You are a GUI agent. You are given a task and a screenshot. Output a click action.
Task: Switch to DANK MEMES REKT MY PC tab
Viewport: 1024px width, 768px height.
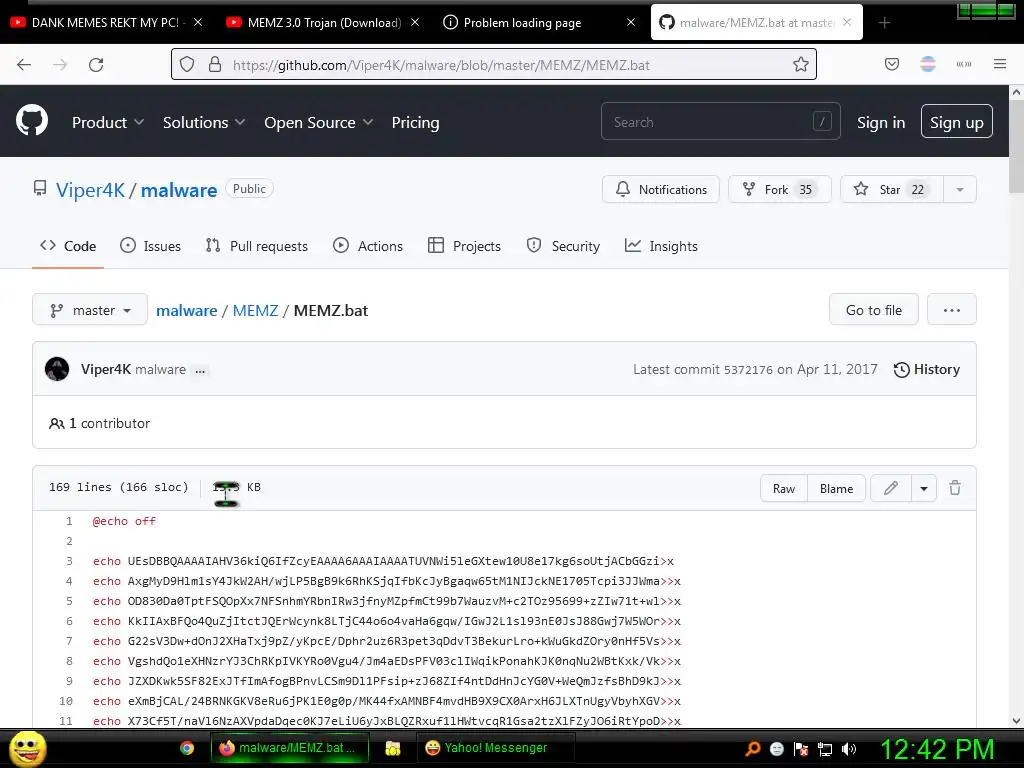pyautogui.click(x=104, y=23)
